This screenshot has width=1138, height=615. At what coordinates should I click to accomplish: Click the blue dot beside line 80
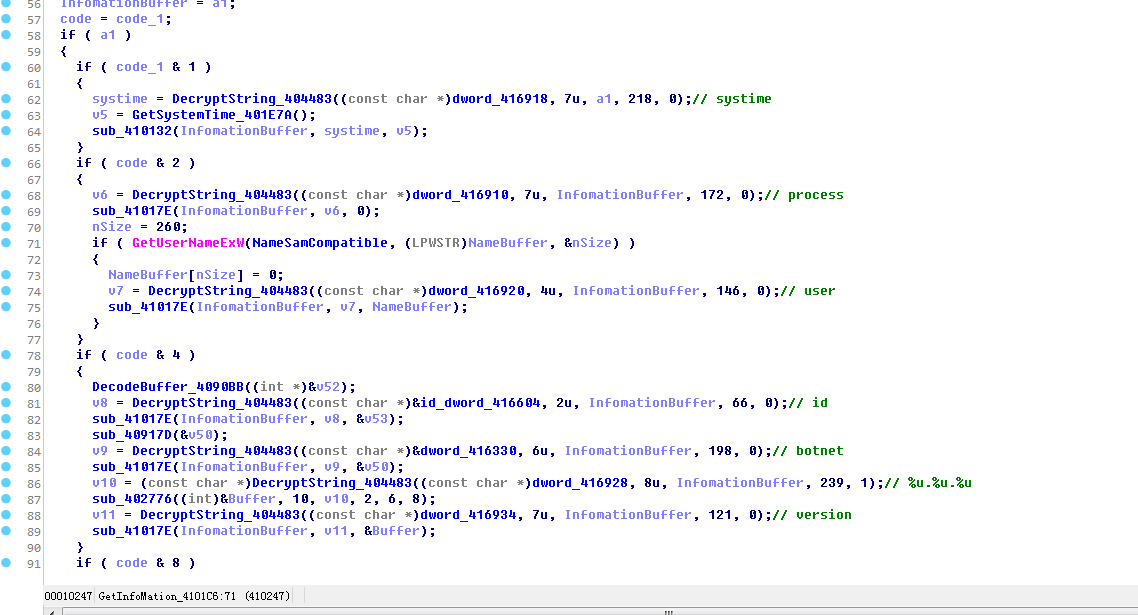tap(7, 387)
